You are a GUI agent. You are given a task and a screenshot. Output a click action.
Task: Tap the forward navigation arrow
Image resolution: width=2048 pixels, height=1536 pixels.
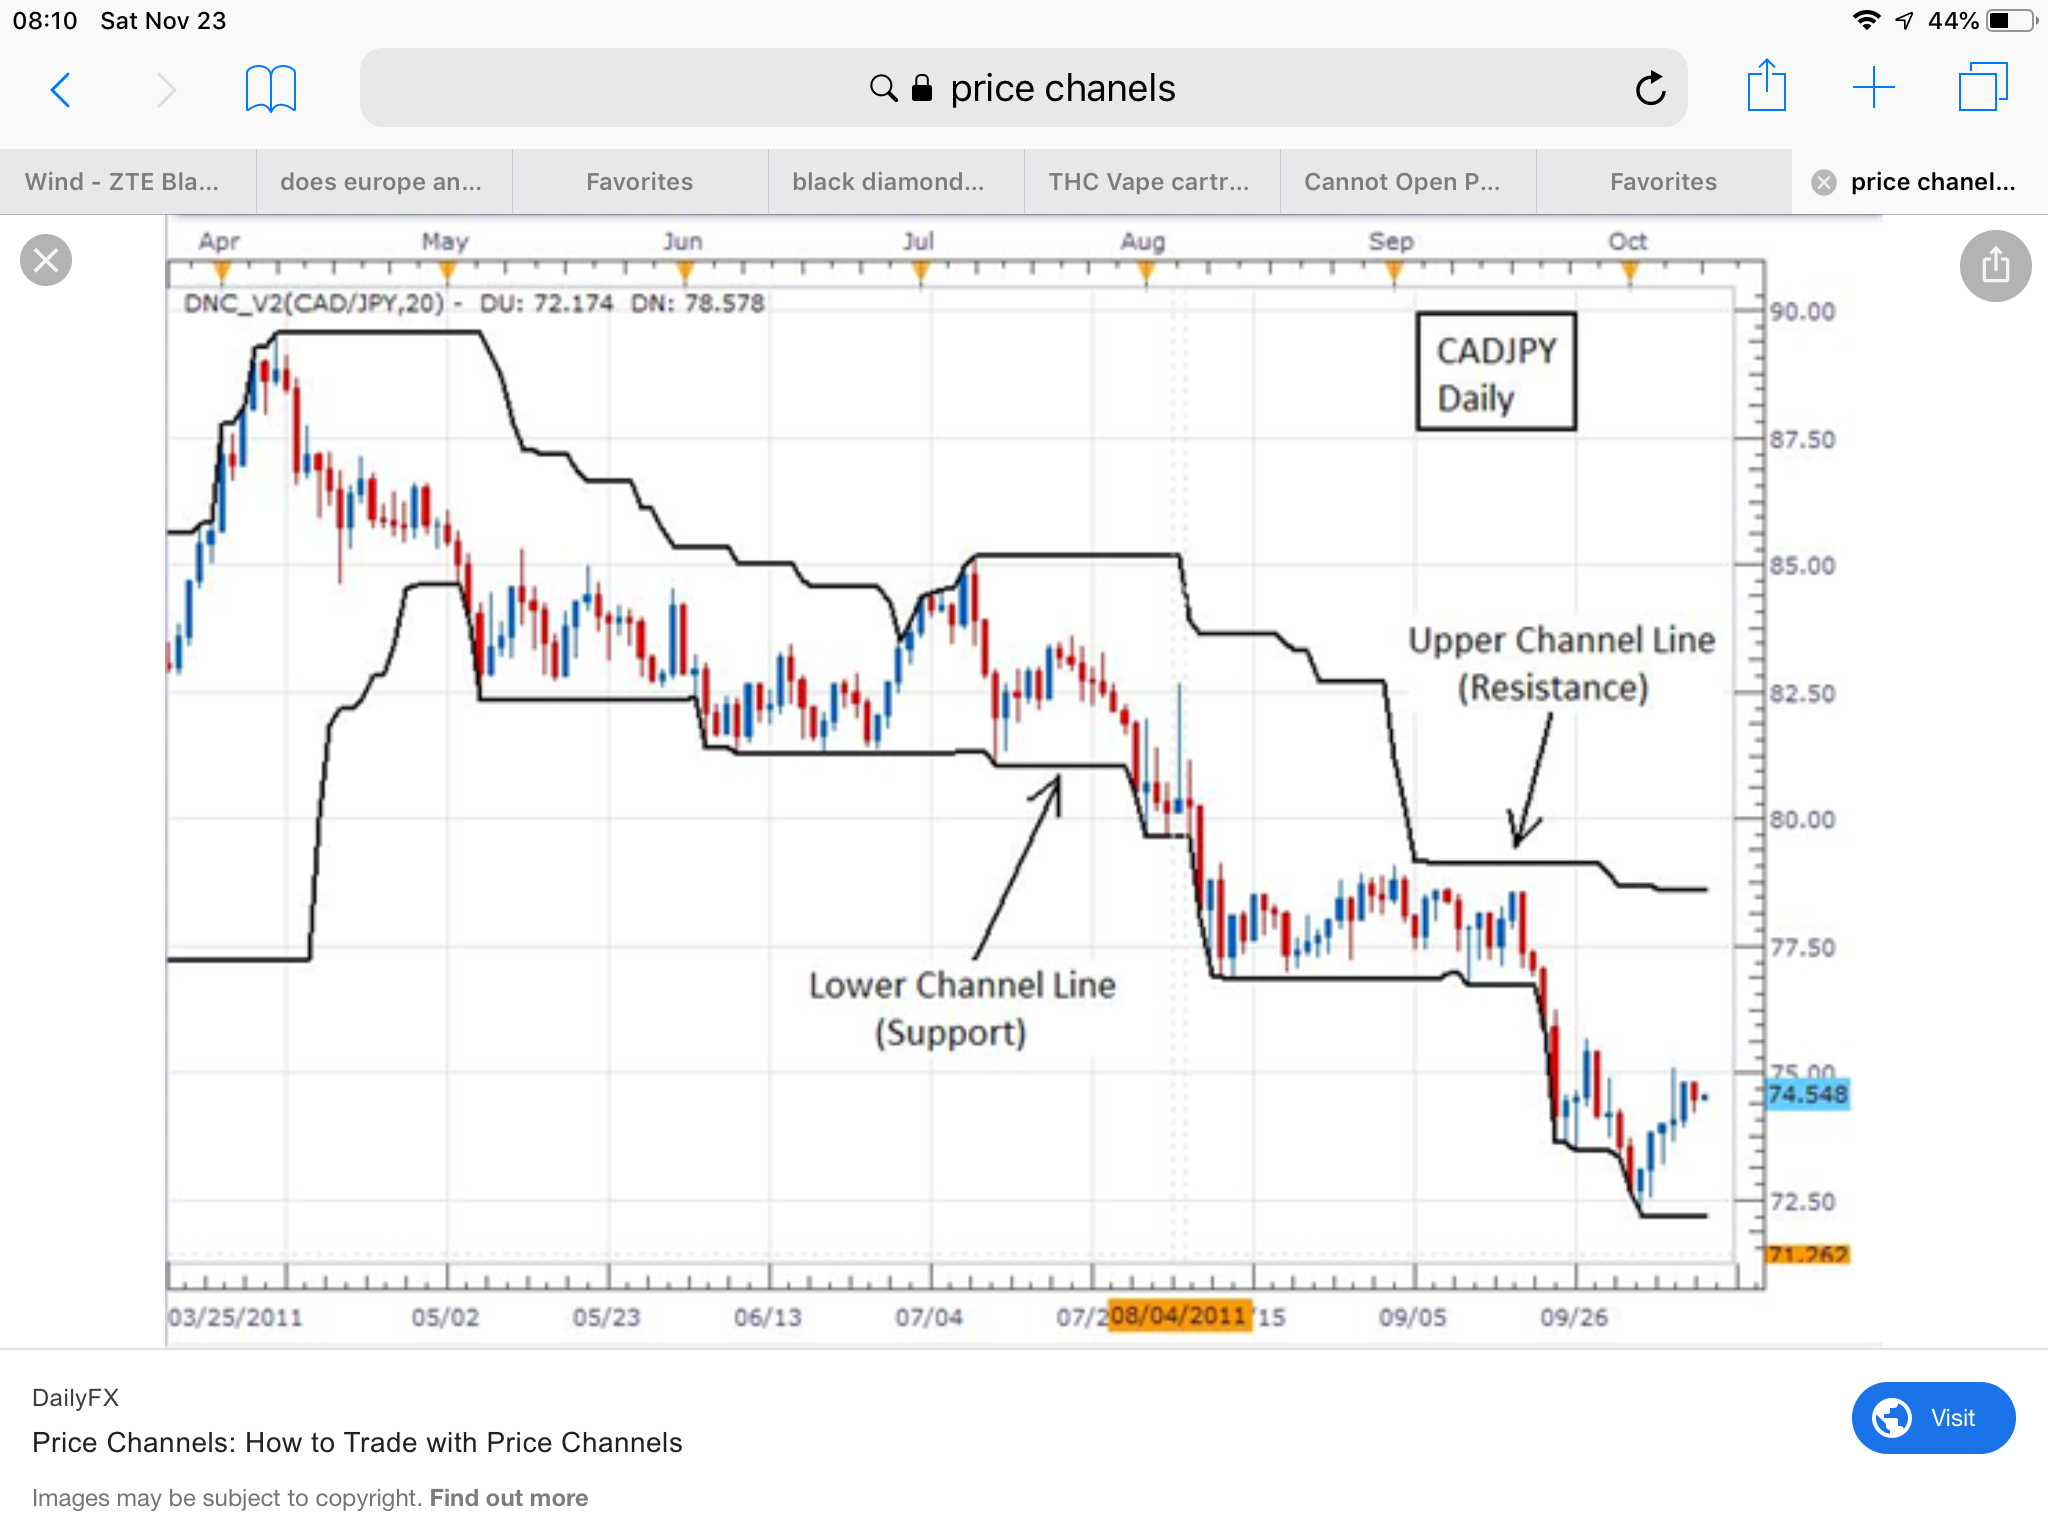coord(166,90)
